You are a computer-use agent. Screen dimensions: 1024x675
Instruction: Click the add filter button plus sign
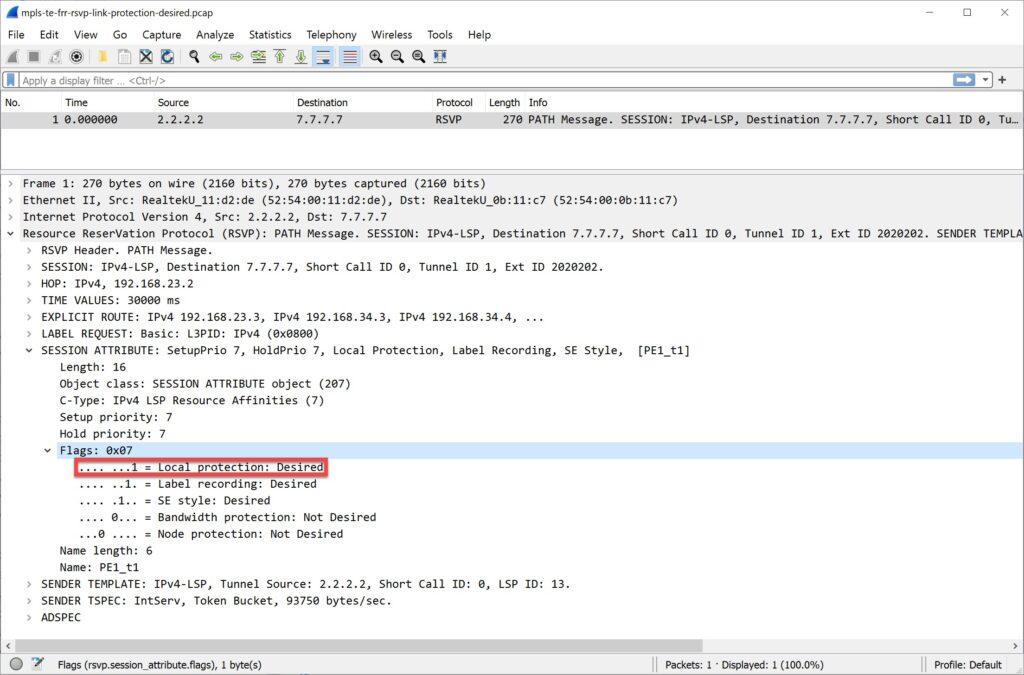pos(1003,80)
